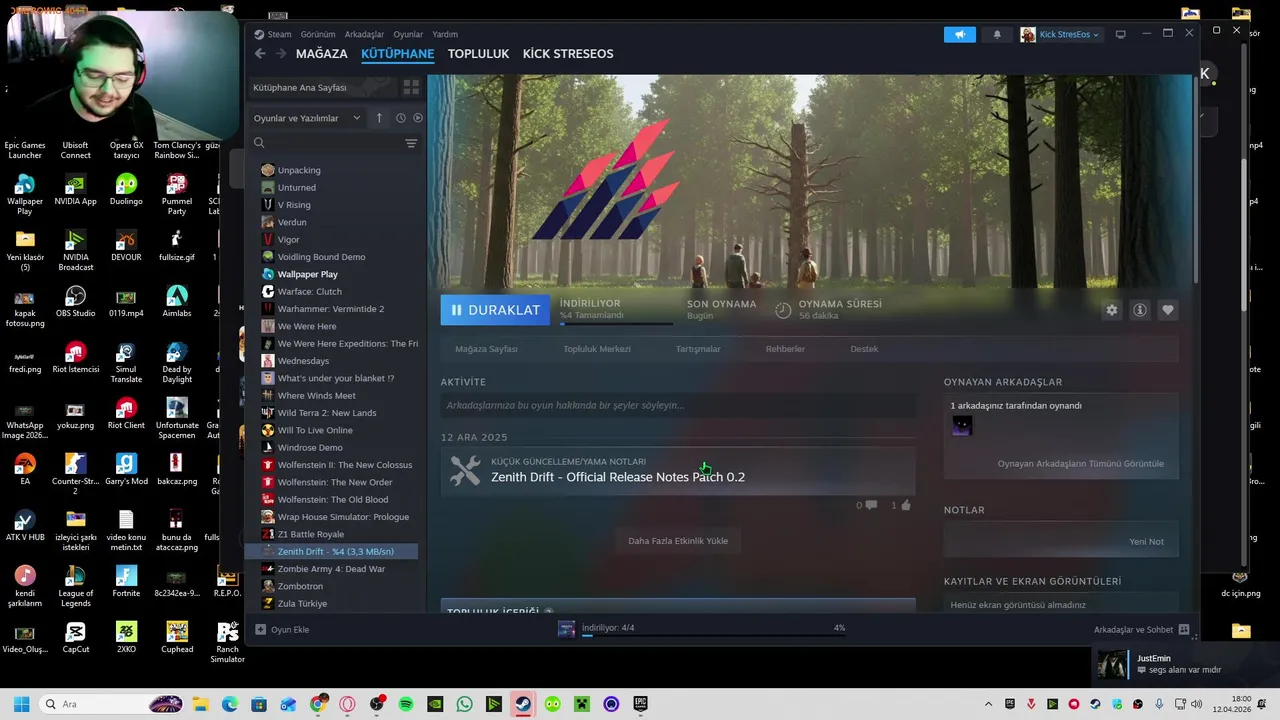Open Yardım menu

(445, 34)
